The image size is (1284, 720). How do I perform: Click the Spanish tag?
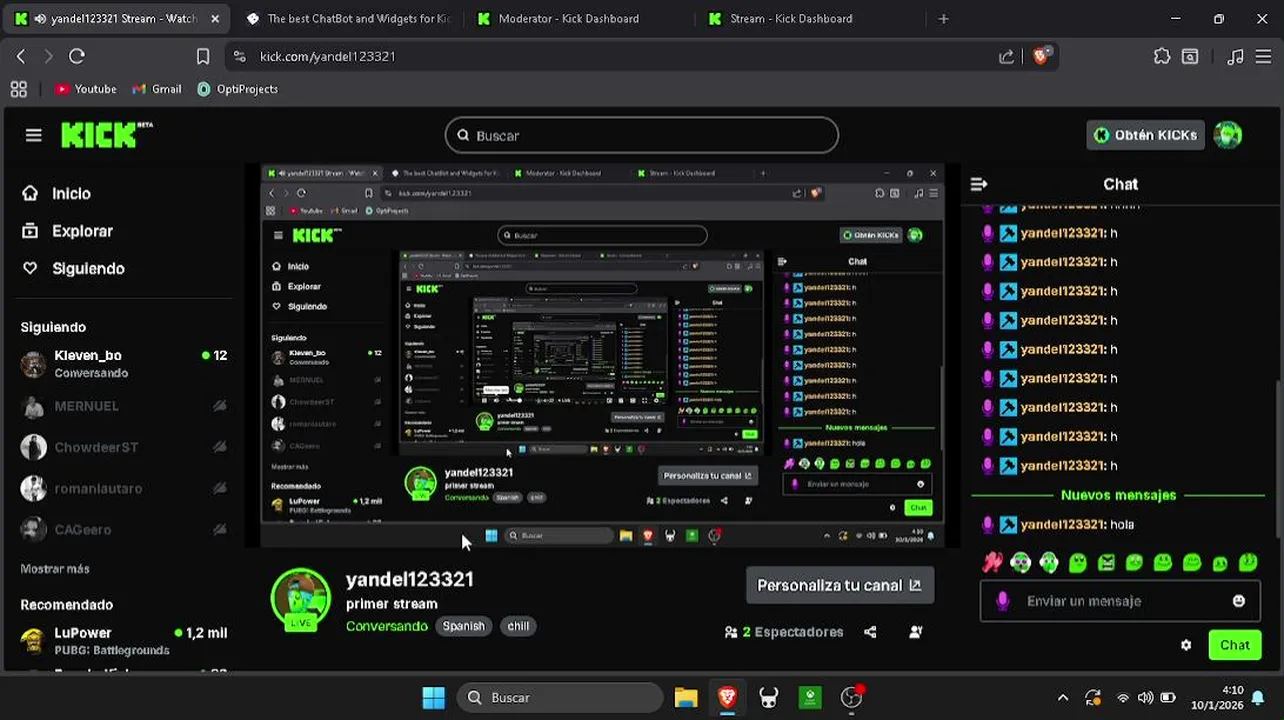pyautogui.click(x=463, y=626)
